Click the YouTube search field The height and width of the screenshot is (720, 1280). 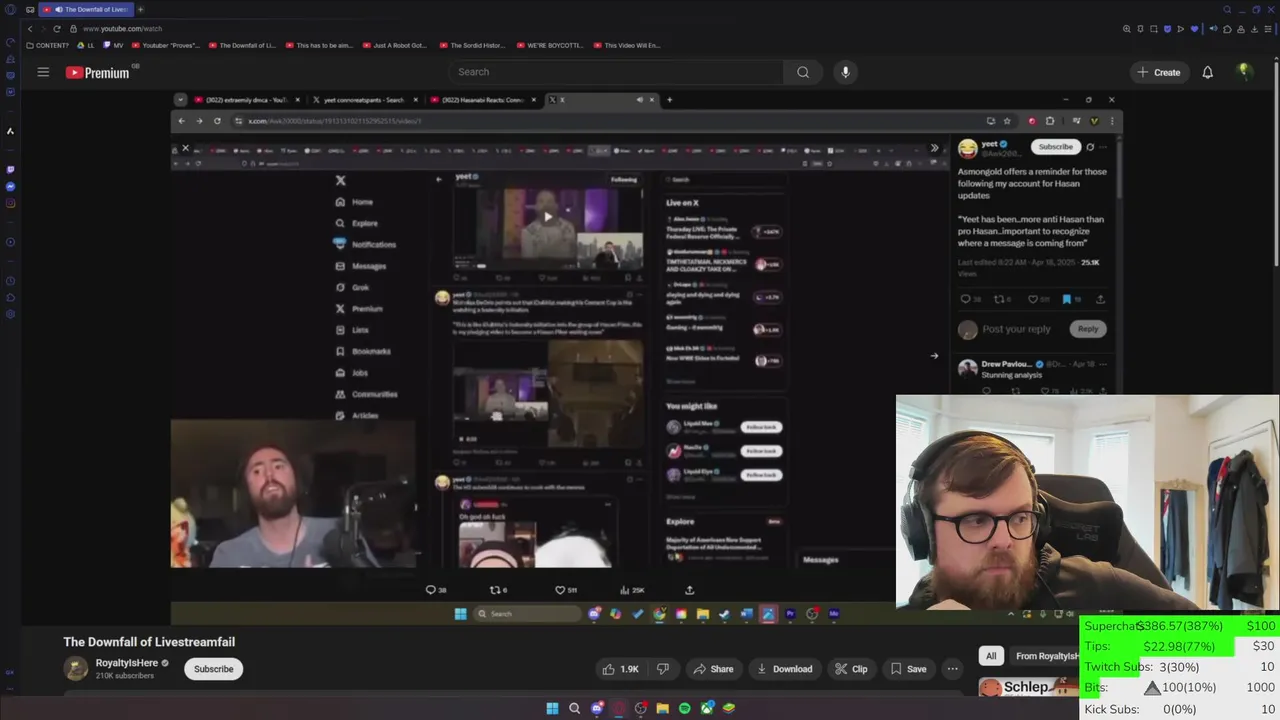(616, 72)
